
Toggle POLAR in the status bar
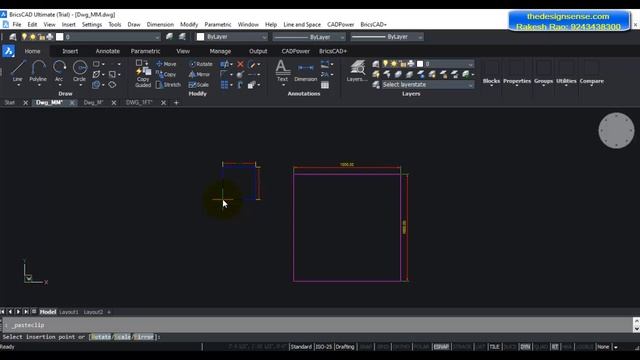click(x=422, y=347)
